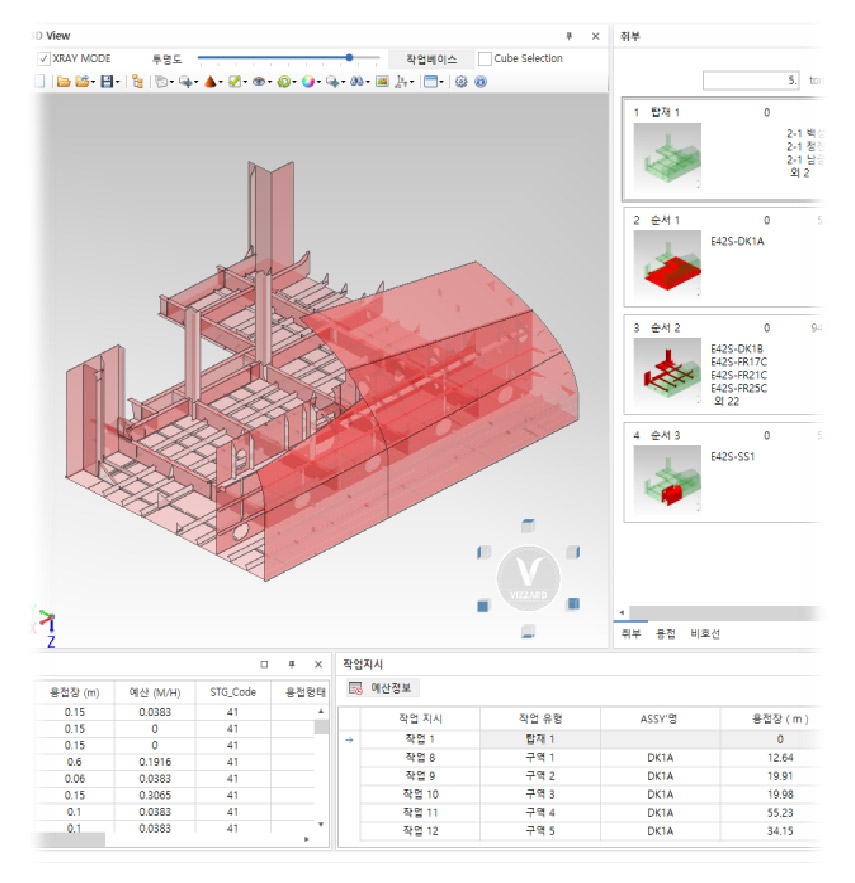
Task: Switch to the 비호선 tab
Action: 704,634
